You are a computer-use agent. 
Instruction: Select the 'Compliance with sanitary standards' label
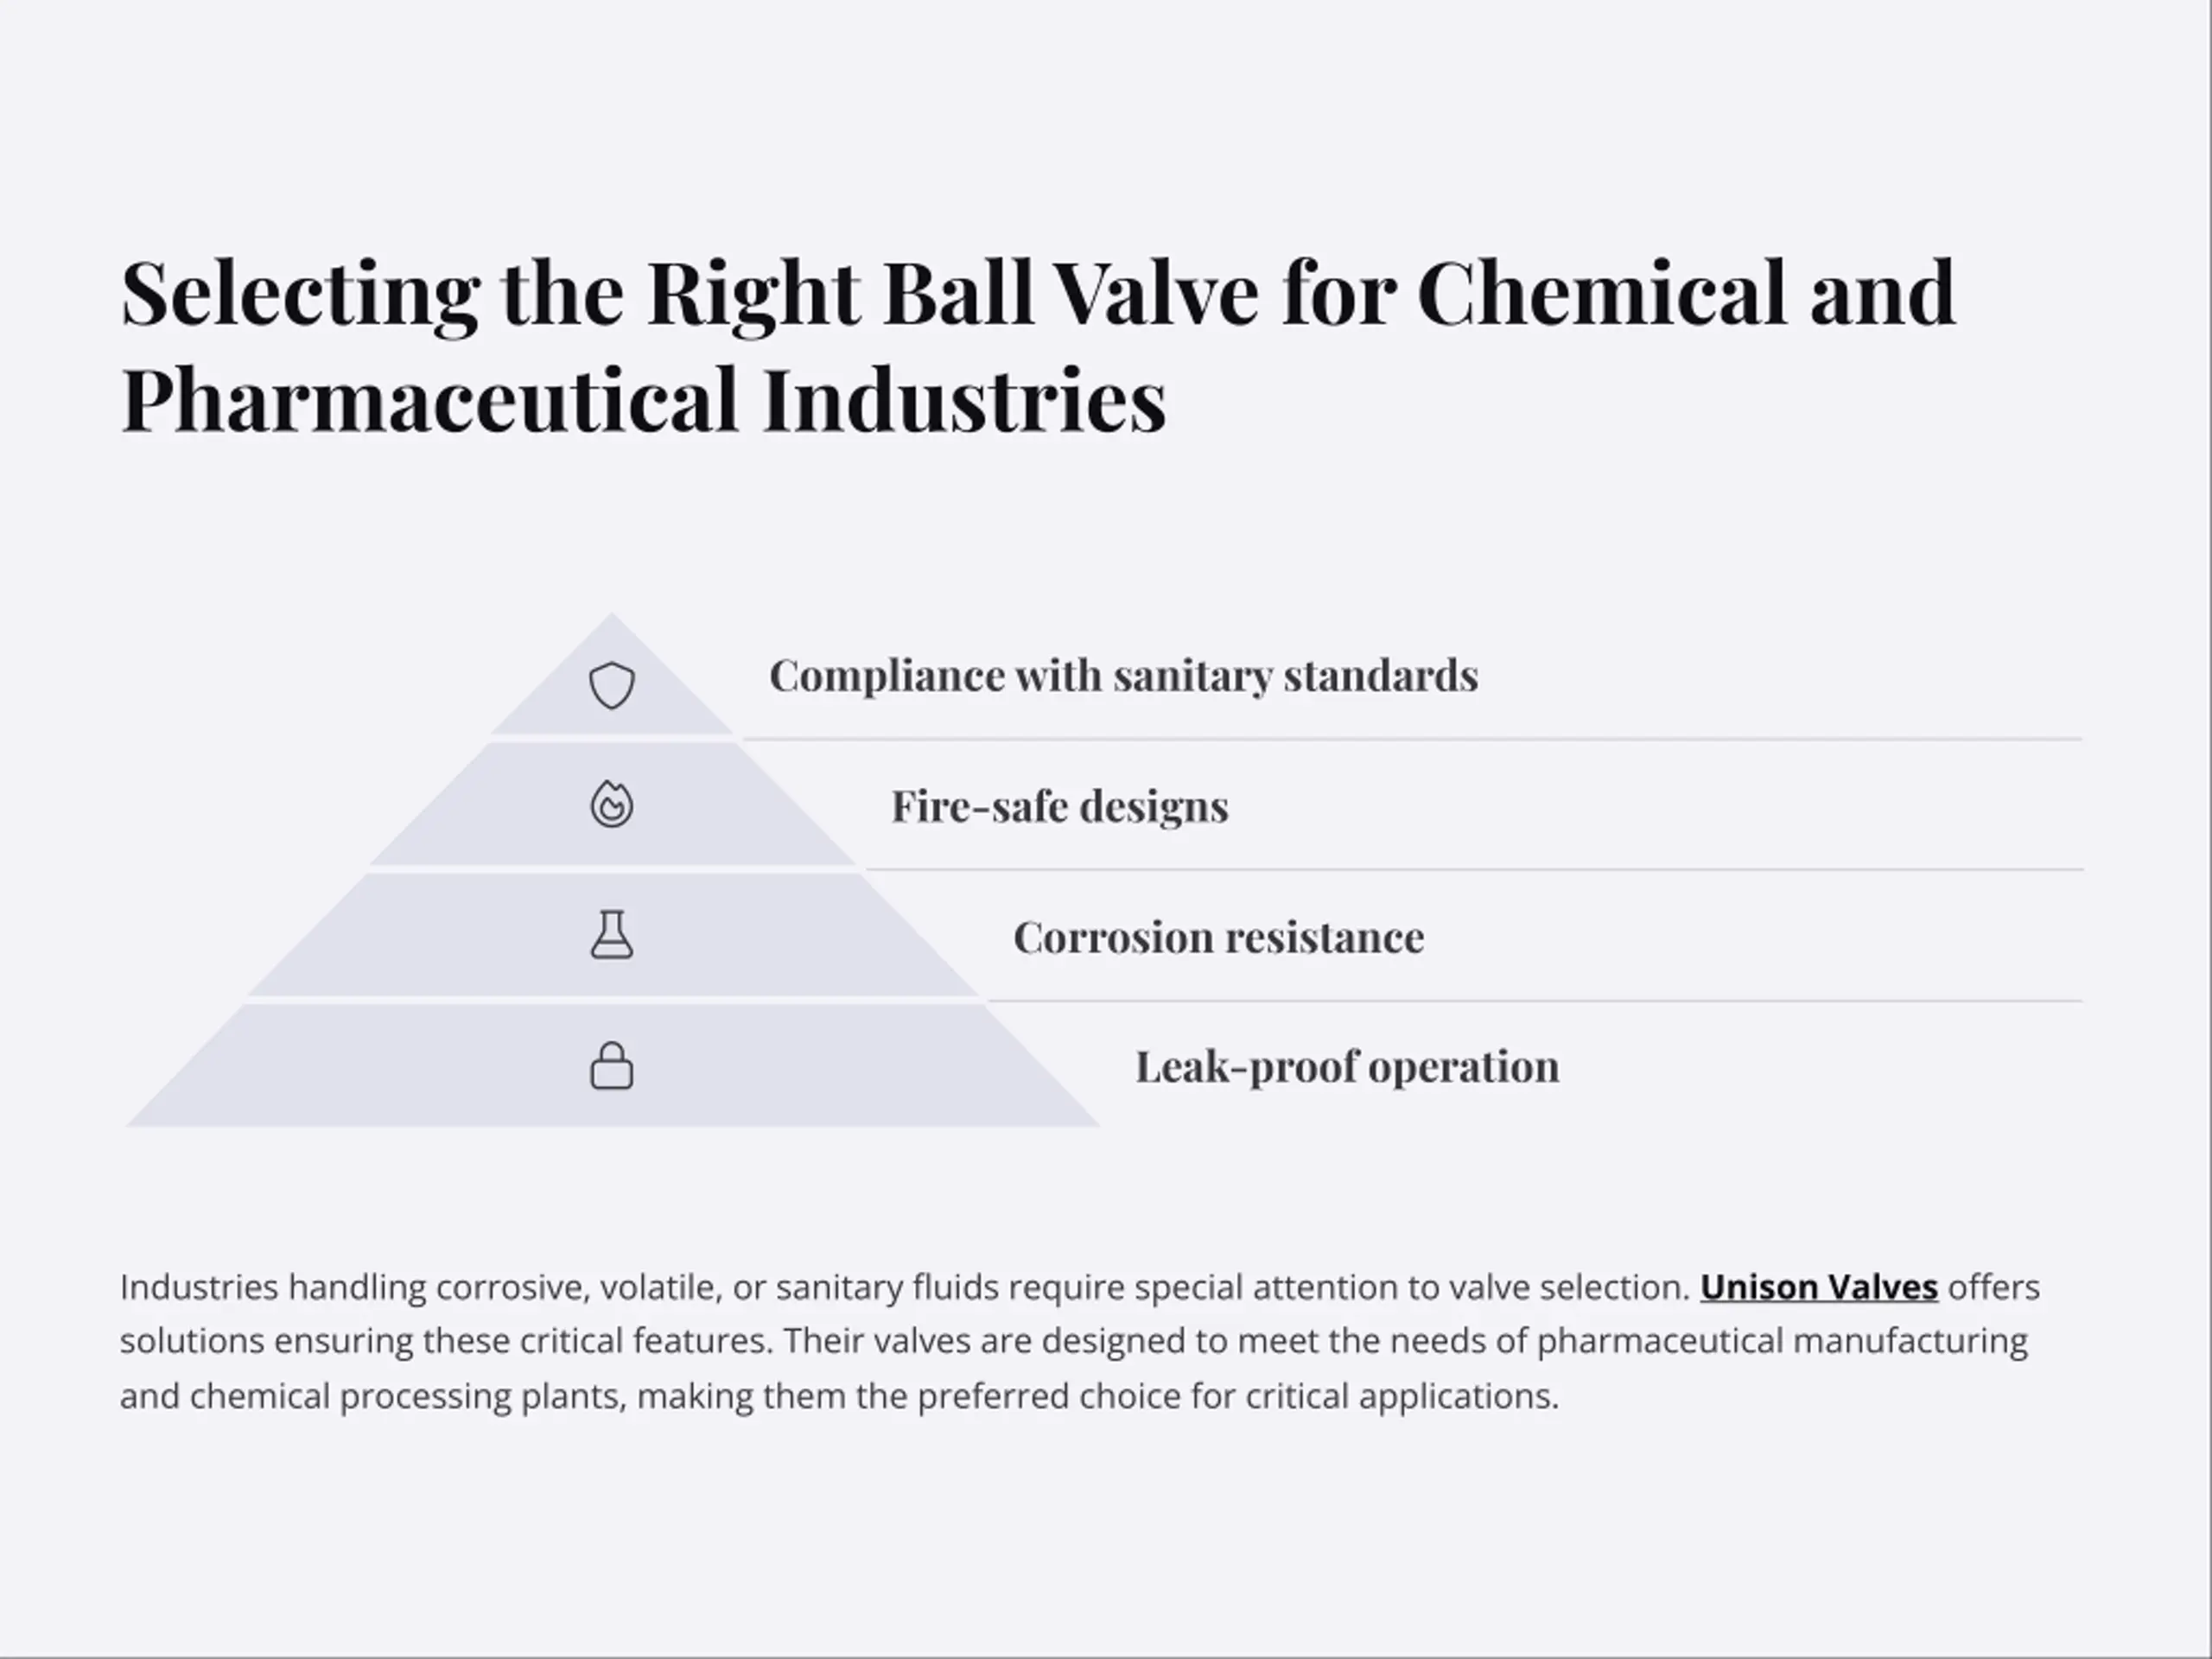pyautogui.click(x=1123, y=676)
